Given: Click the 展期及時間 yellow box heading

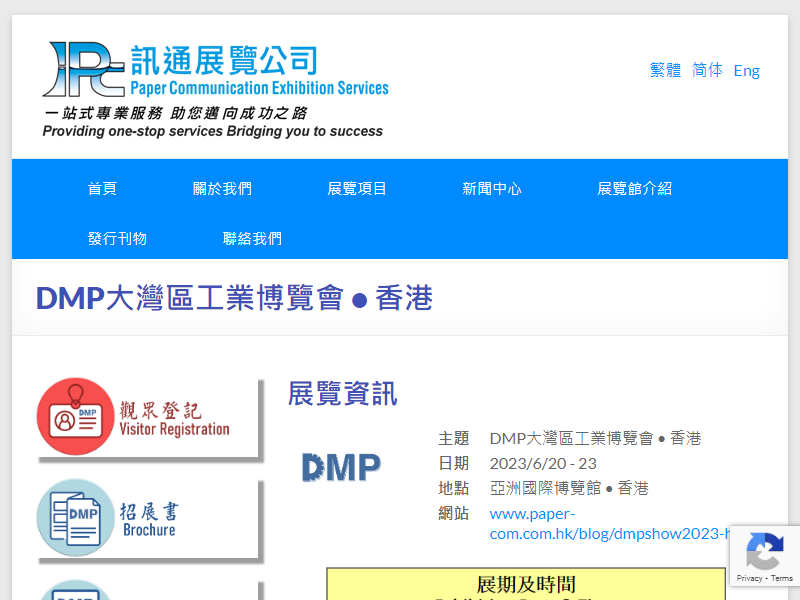Looking at the screenshot, I should [526, 585].
